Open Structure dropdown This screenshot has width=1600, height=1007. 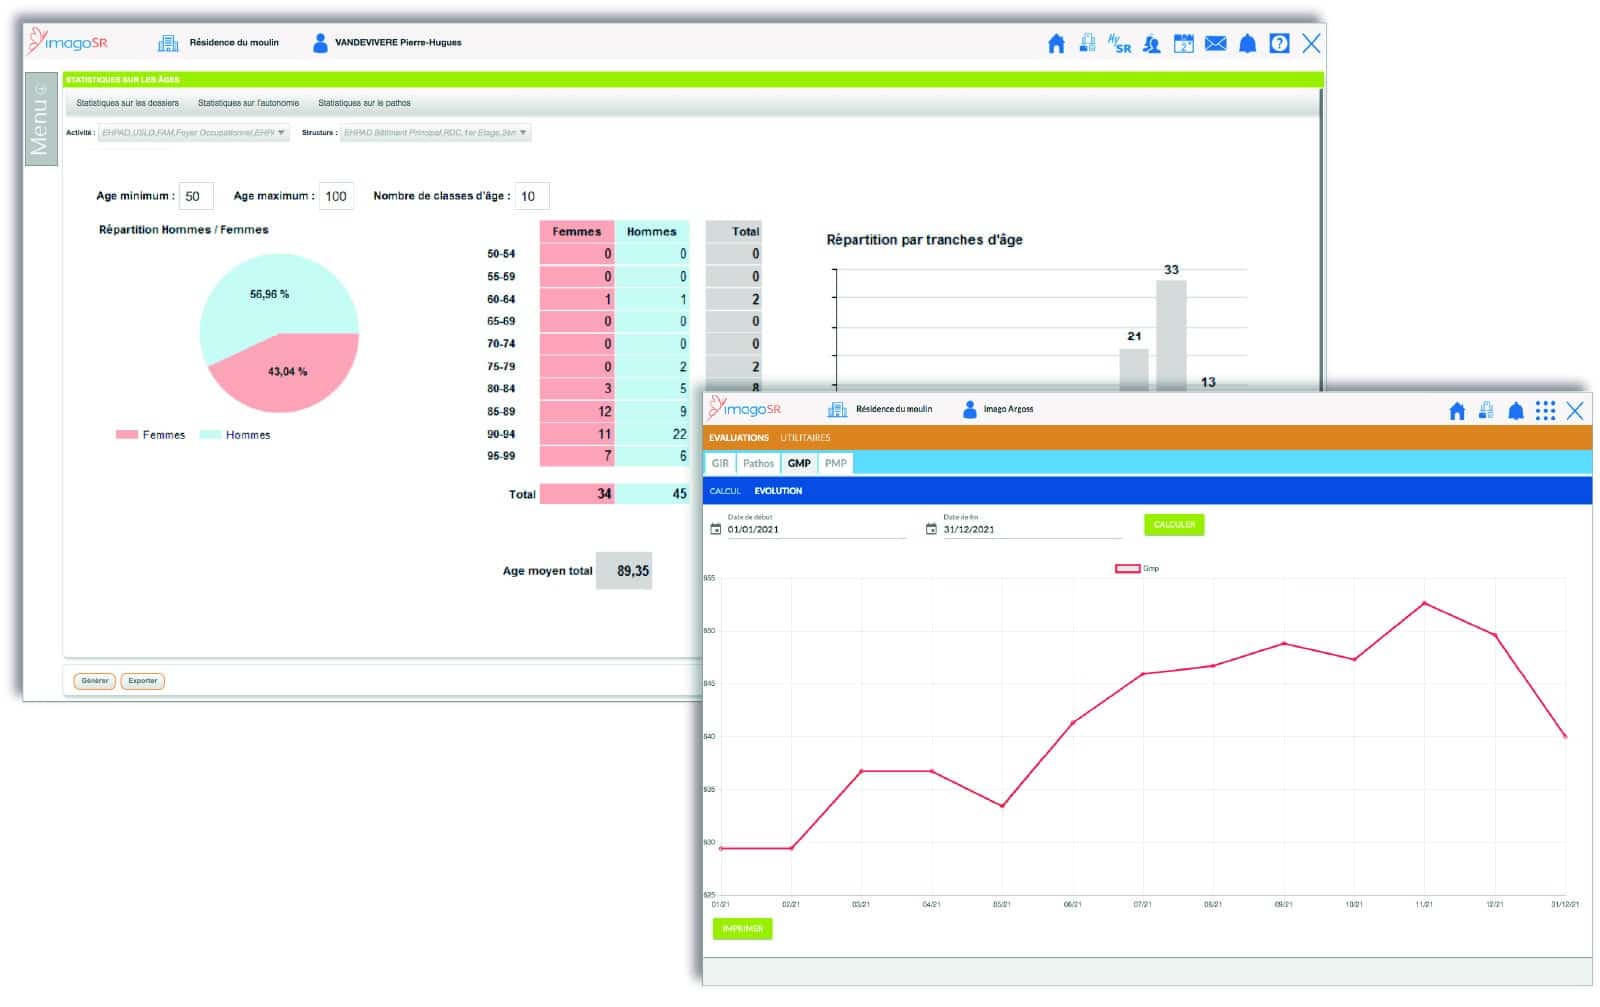coord(435,133)
